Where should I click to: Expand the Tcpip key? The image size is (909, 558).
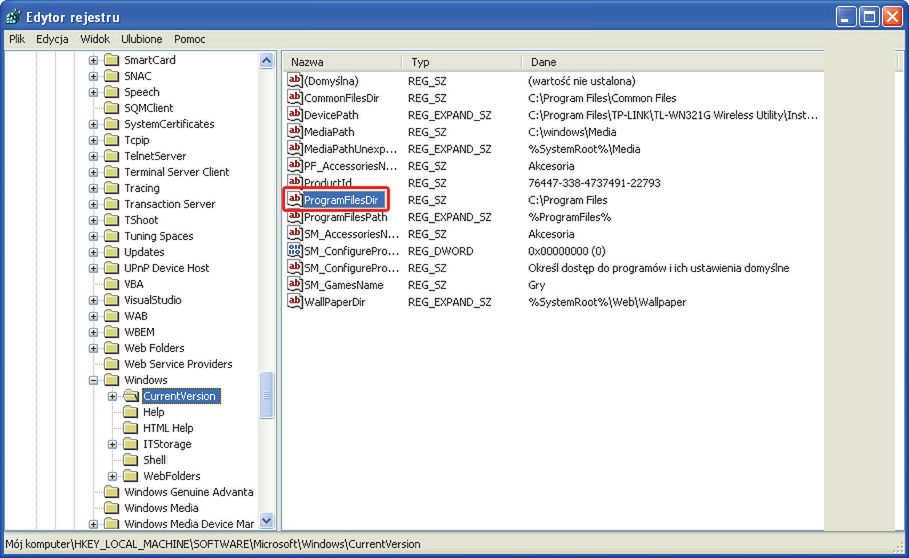tap(93, 140)
